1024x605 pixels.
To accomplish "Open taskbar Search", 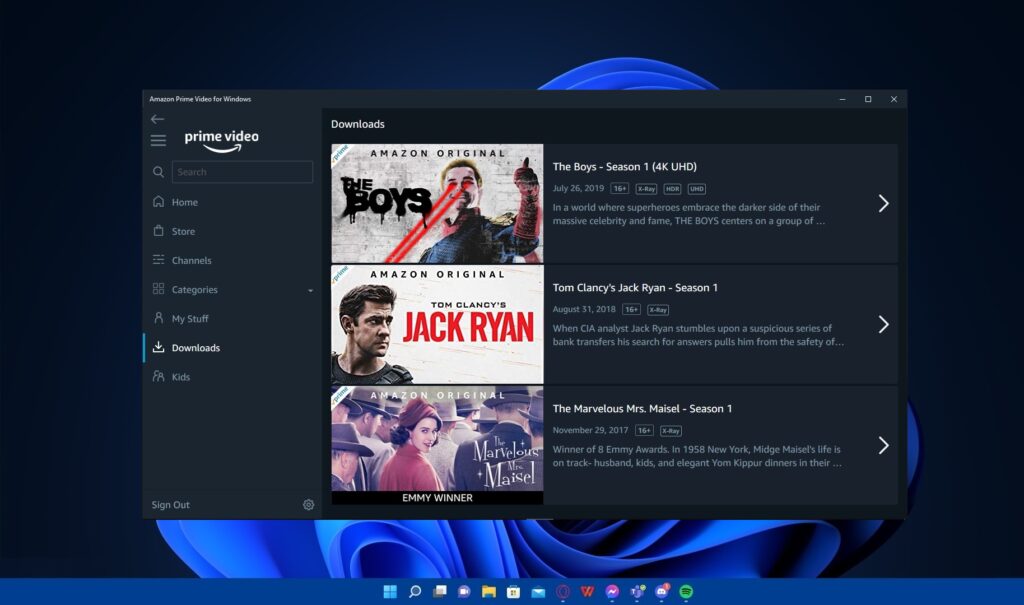I will point(415,591).
